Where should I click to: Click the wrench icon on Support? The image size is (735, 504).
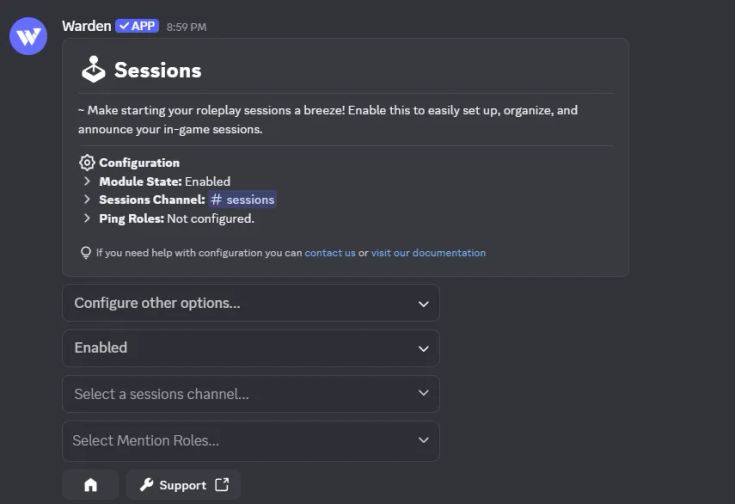point(147,484)
